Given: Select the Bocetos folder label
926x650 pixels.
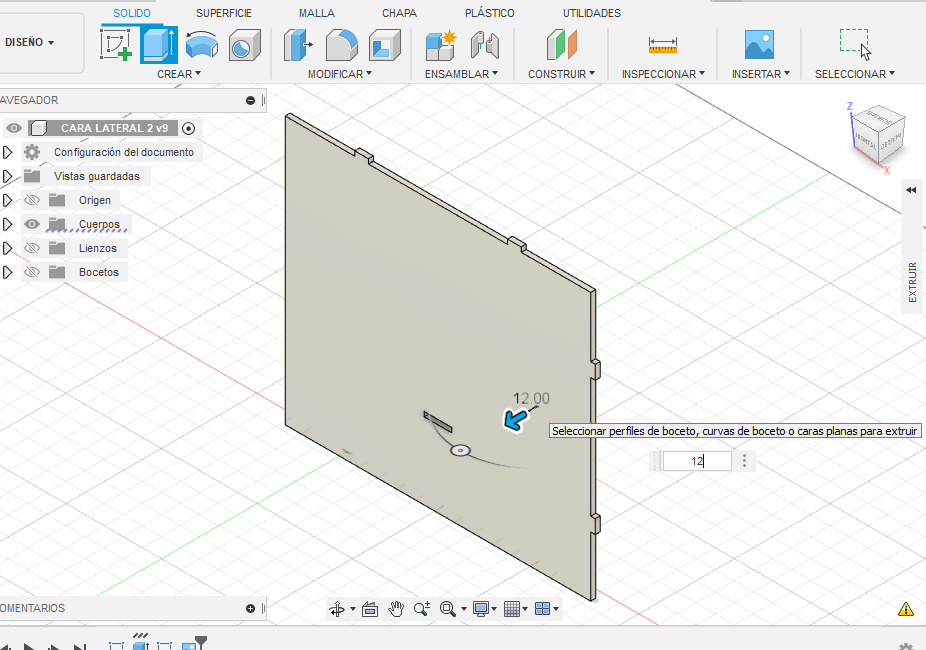Looking at the screenshot, I should (x=99, y=272).
